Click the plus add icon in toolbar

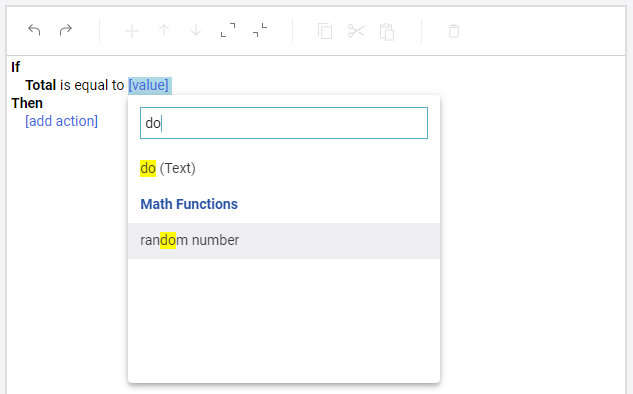(132, 31)
